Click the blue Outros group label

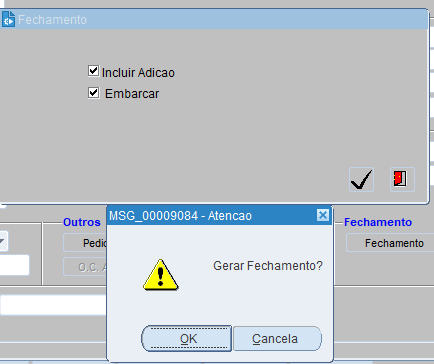tap(82, 222)
